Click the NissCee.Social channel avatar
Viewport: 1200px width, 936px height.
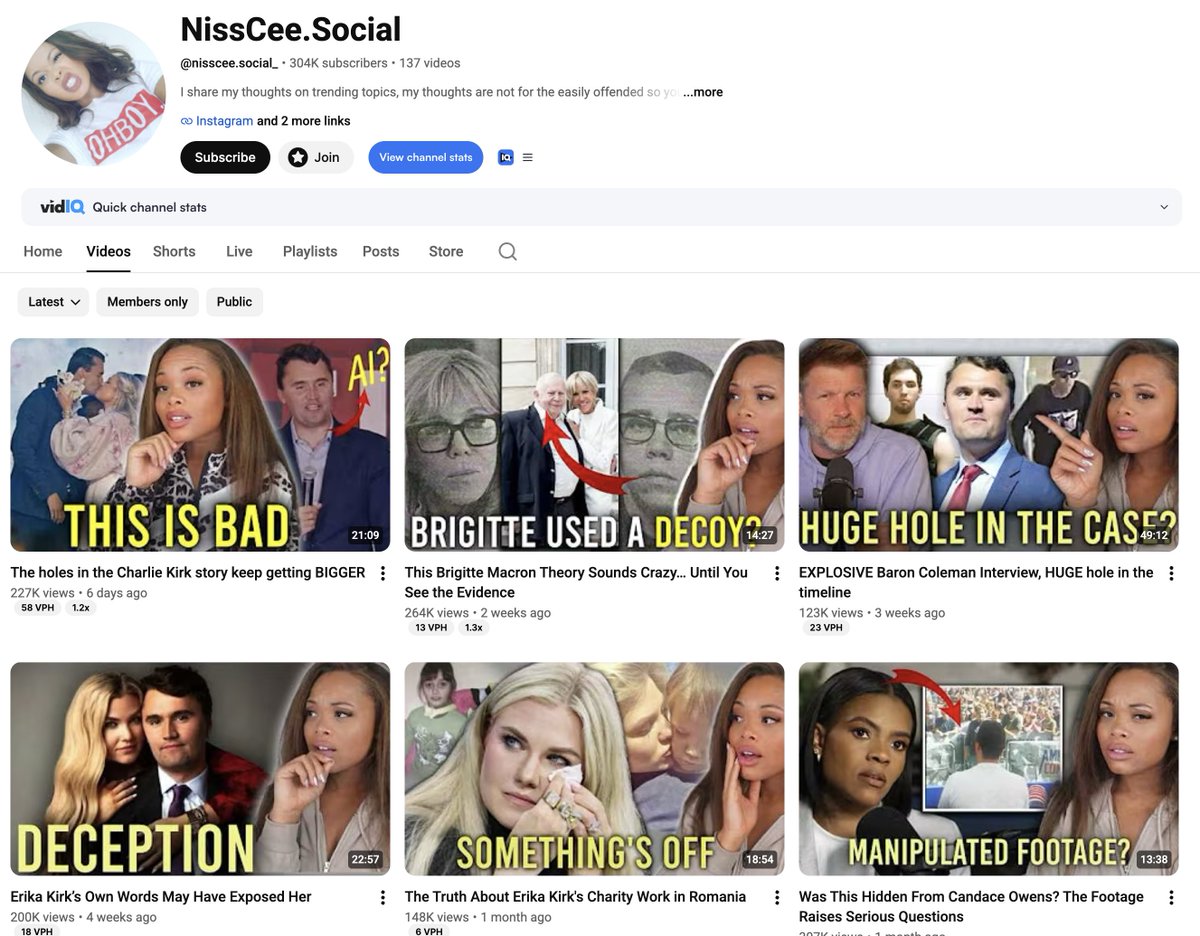[94, 94]
